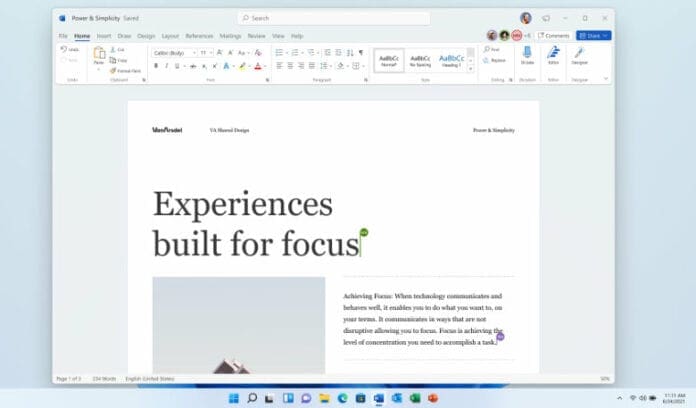Toggle Bold formatting
The width and height of the screenshot is (696, 408).
click(x=156, y=66)
